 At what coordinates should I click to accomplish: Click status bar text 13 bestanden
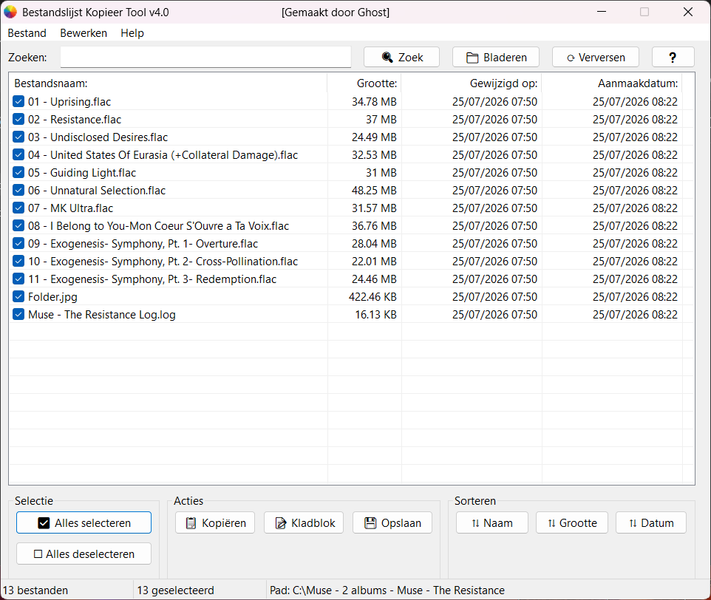click(35, 590)
